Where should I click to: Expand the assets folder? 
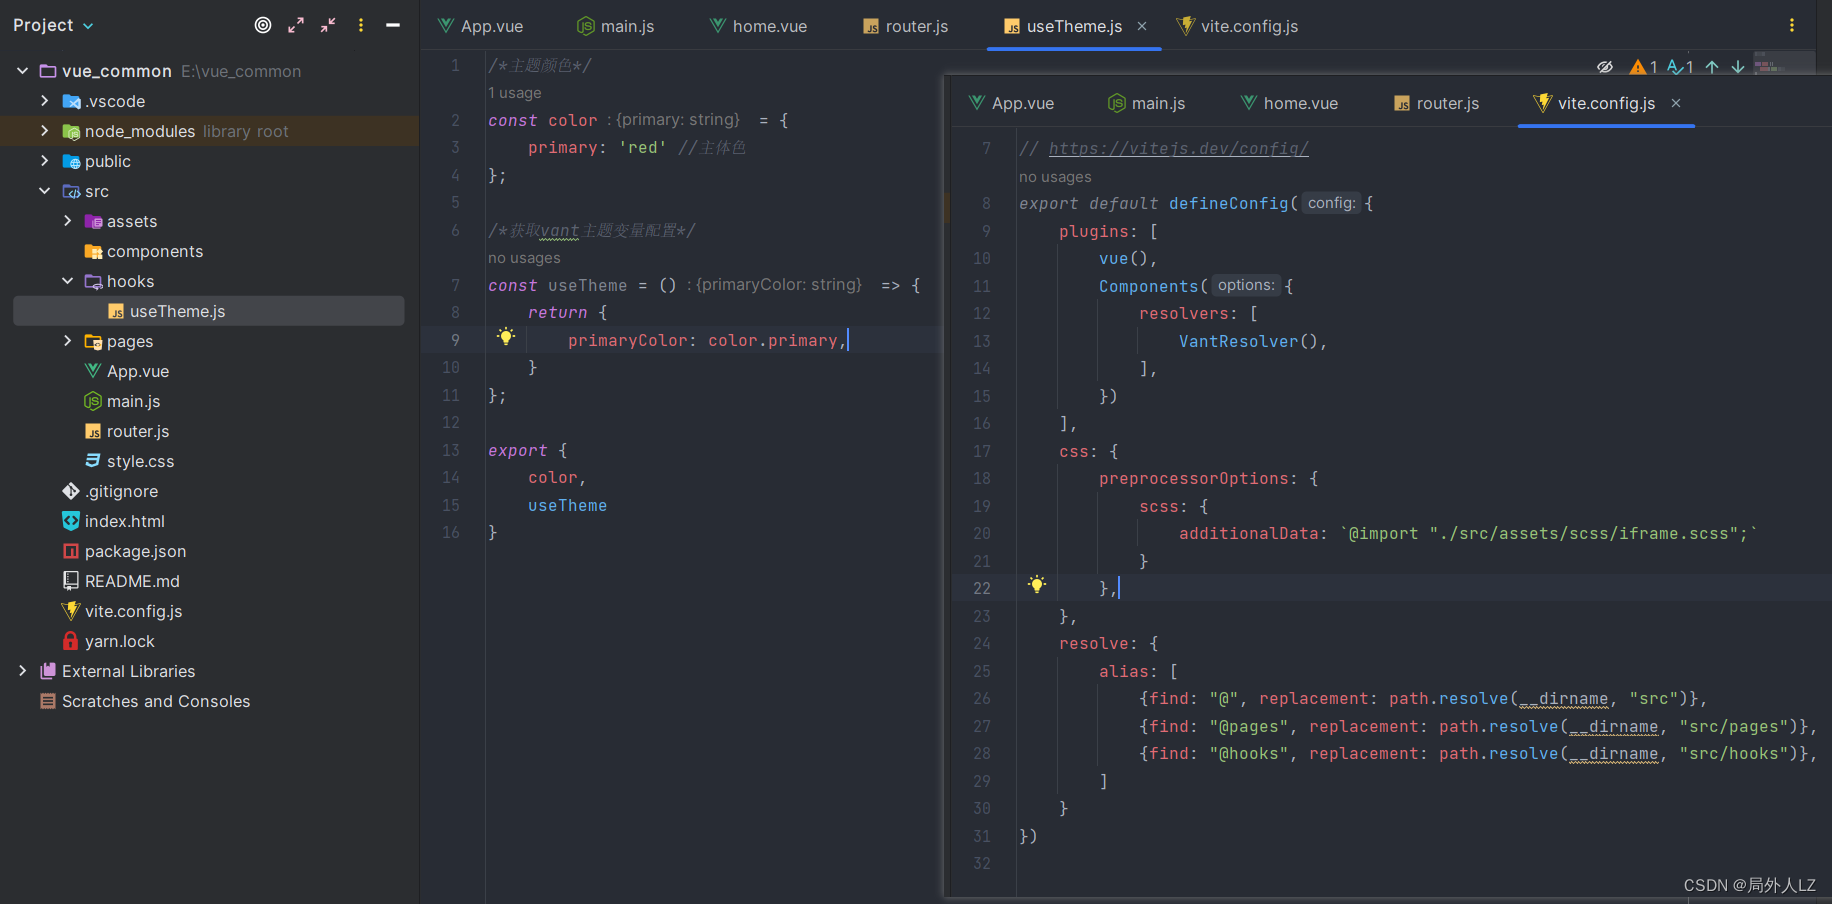67,221
